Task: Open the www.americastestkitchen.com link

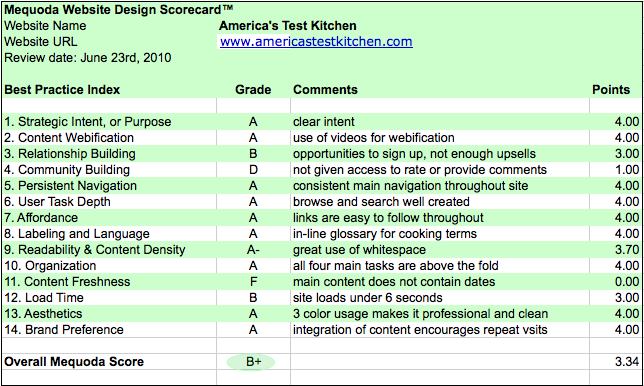Action: click(x=316, y=41)
